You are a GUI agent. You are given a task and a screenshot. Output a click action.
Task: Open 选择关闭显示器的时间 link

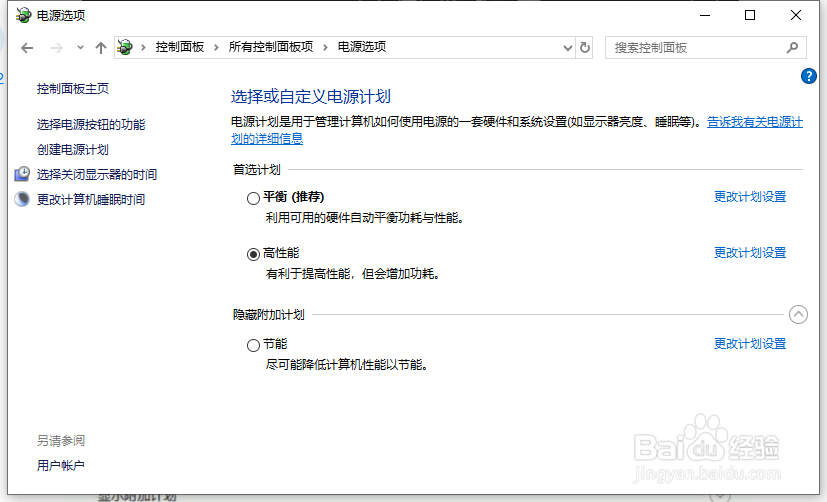point(97,175)
